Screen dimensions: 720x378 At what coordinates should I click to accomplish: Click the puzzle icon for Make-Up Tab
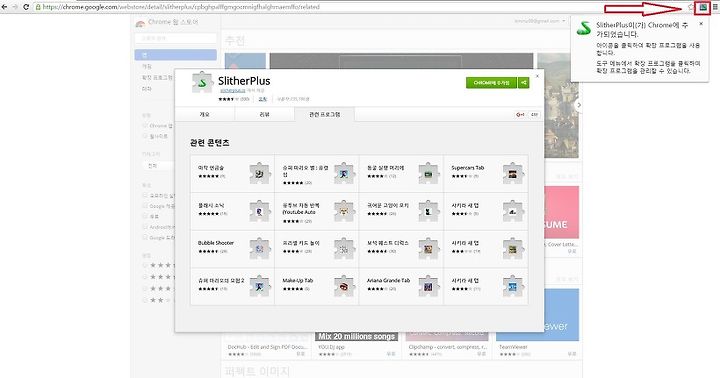coord(344,286)
